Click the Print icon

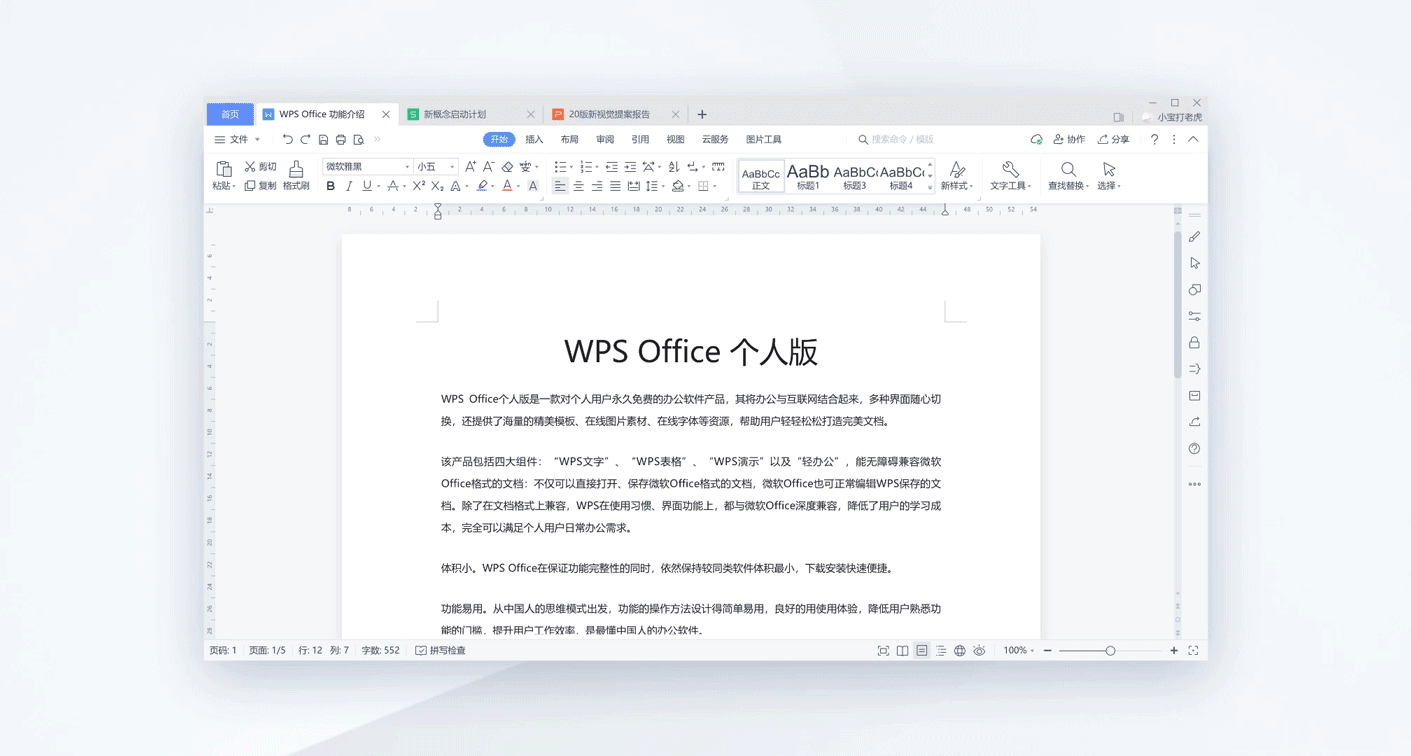coord(341,140)
